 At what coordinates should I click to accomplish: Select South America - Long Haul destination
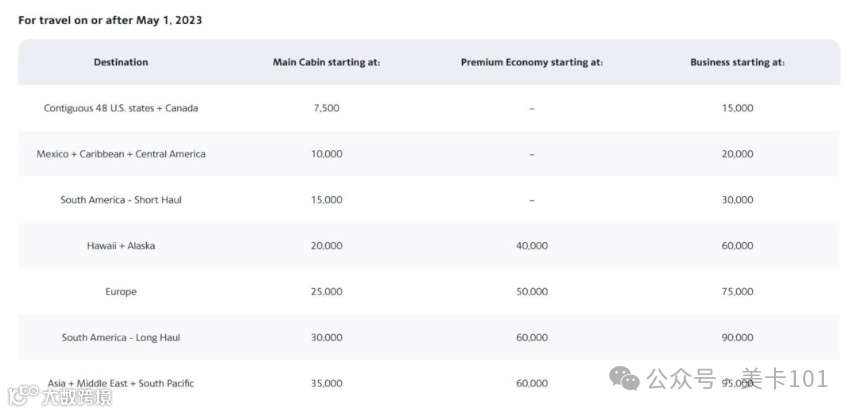[121, 338]
